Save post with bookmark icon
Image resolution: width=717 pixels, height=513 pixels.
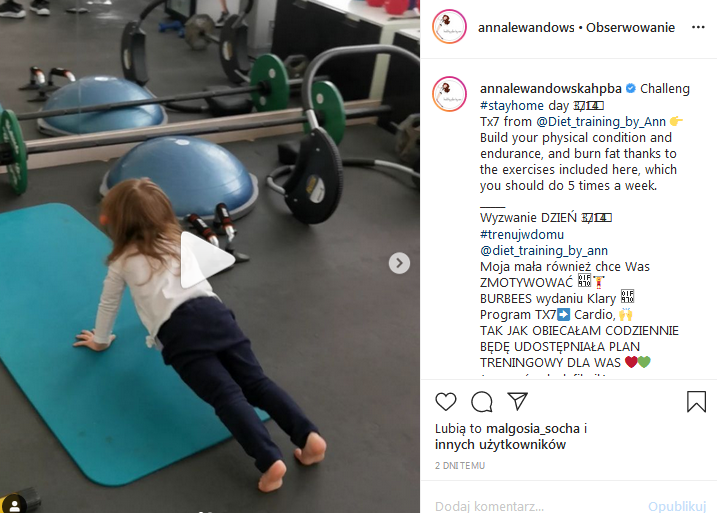[696, 401]
